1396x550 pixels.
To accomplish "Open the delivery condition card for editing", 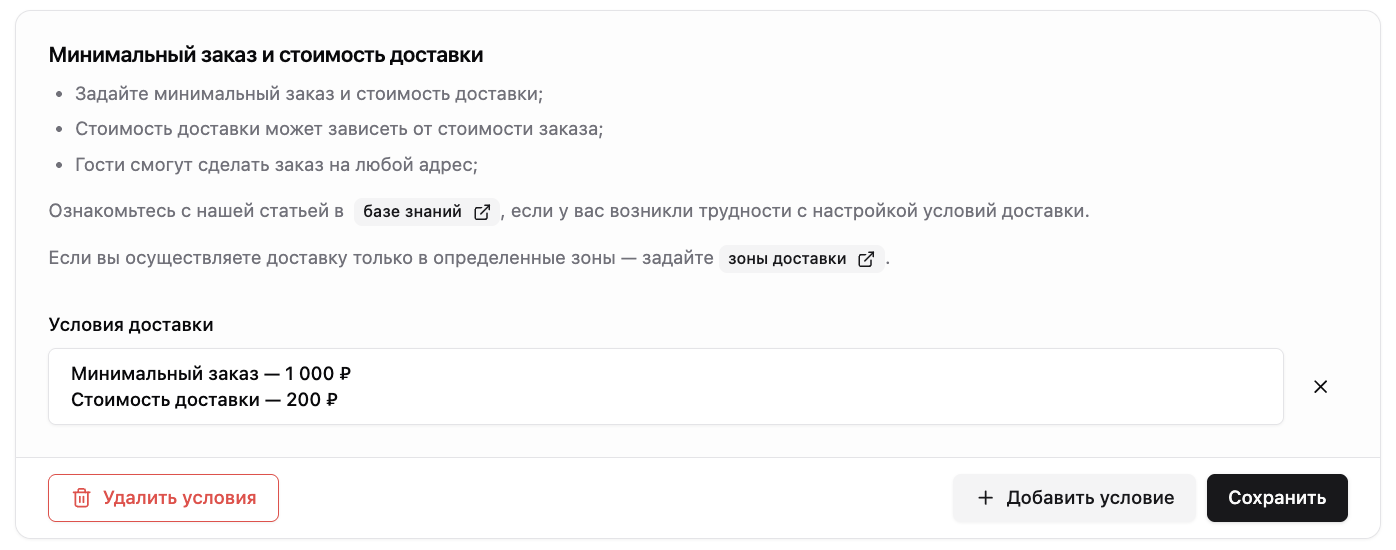I will (x=666, y=387).
